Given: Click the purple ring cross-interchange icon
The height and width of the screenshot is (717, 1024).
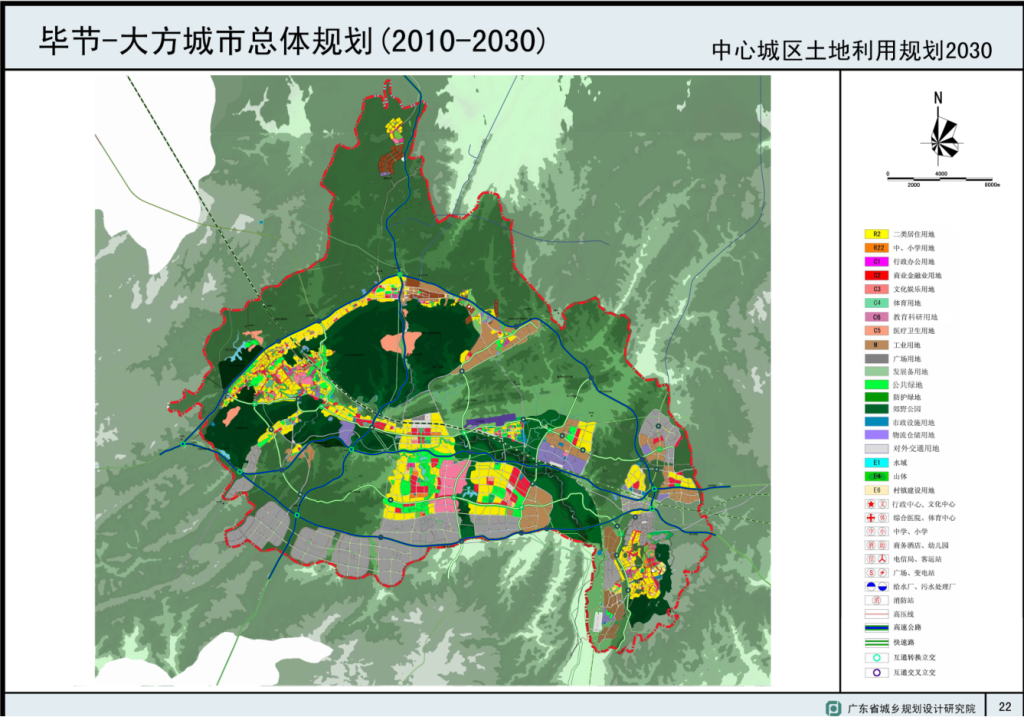Looking at the screenshot, I should (x=877, y=673).
